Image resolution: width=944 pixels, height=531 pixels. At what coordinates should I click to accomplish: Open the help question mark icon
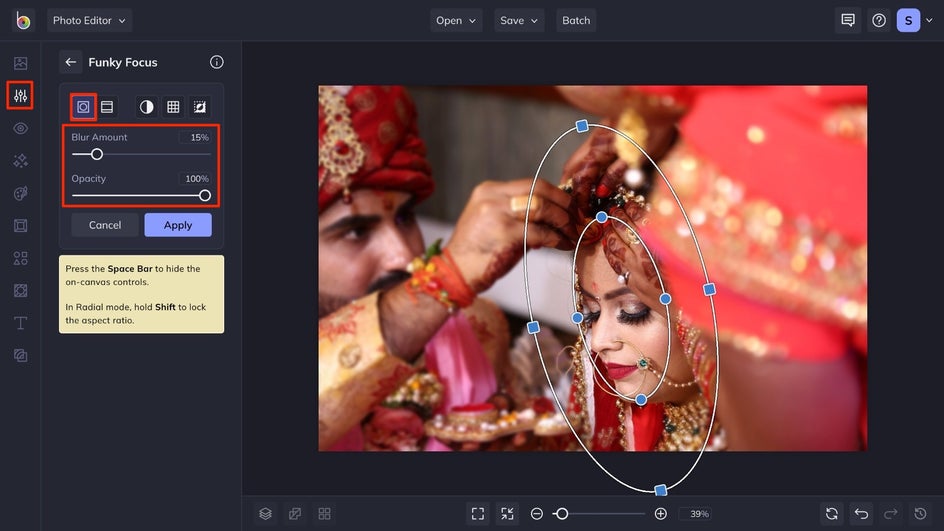tap(879, 20)
